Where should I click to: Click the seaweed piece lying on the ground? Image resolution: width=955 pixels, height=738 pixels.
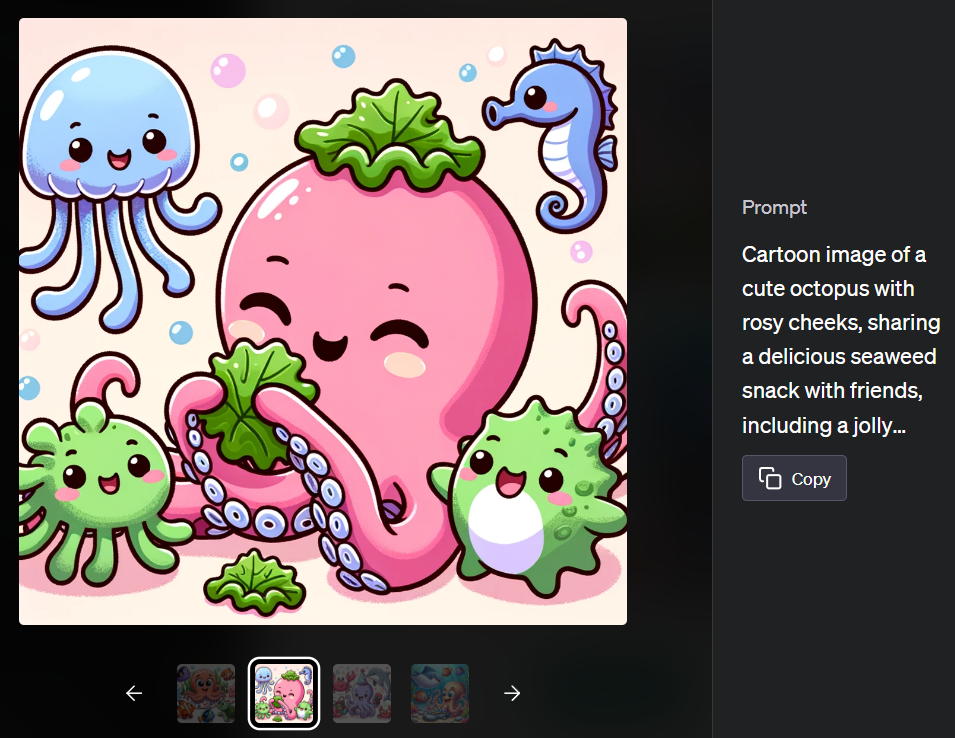coord(255,583)
